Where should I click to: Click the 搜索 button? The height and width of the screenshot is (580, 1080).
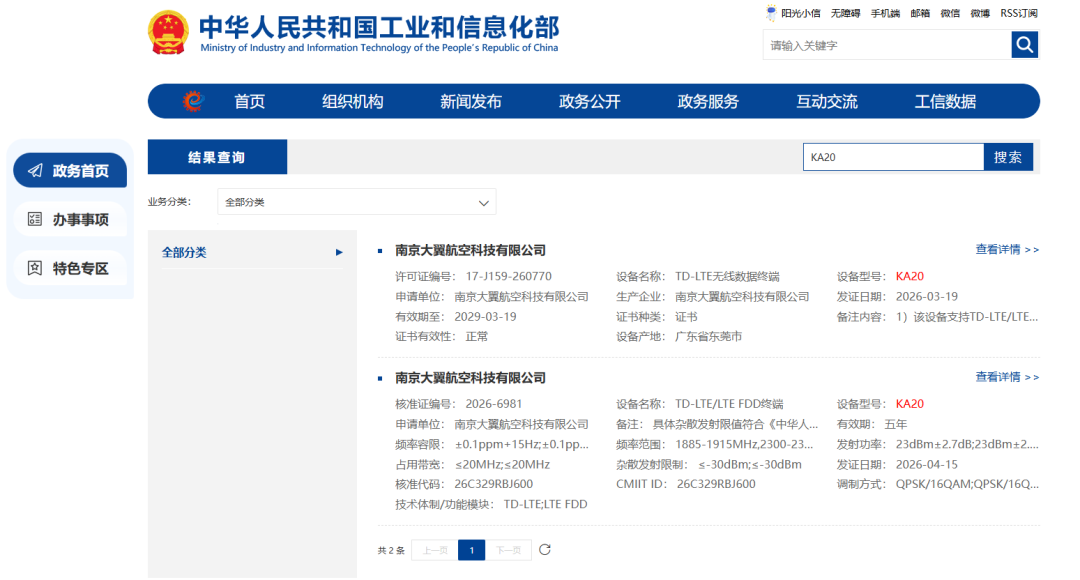(x=1008, y=157)
